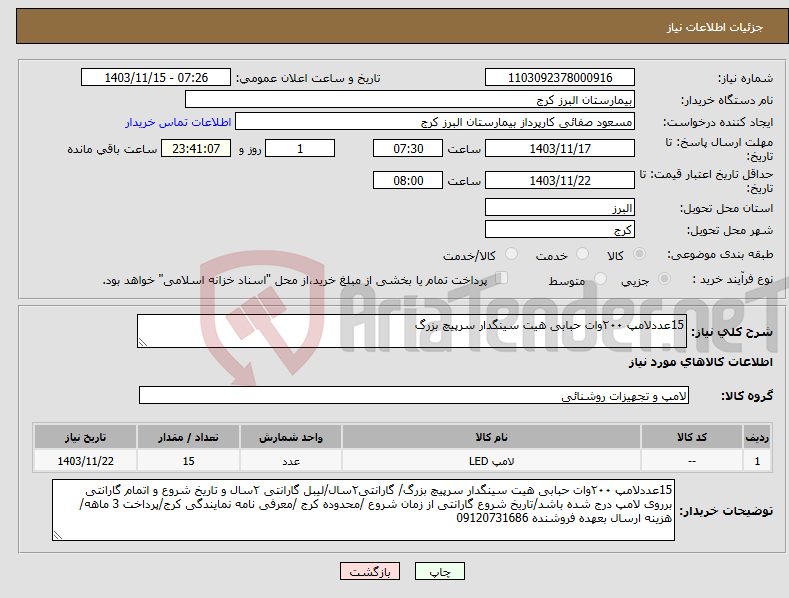Click the quantity cell showing 15
The image size is (789, 598).
pos(188,461)
